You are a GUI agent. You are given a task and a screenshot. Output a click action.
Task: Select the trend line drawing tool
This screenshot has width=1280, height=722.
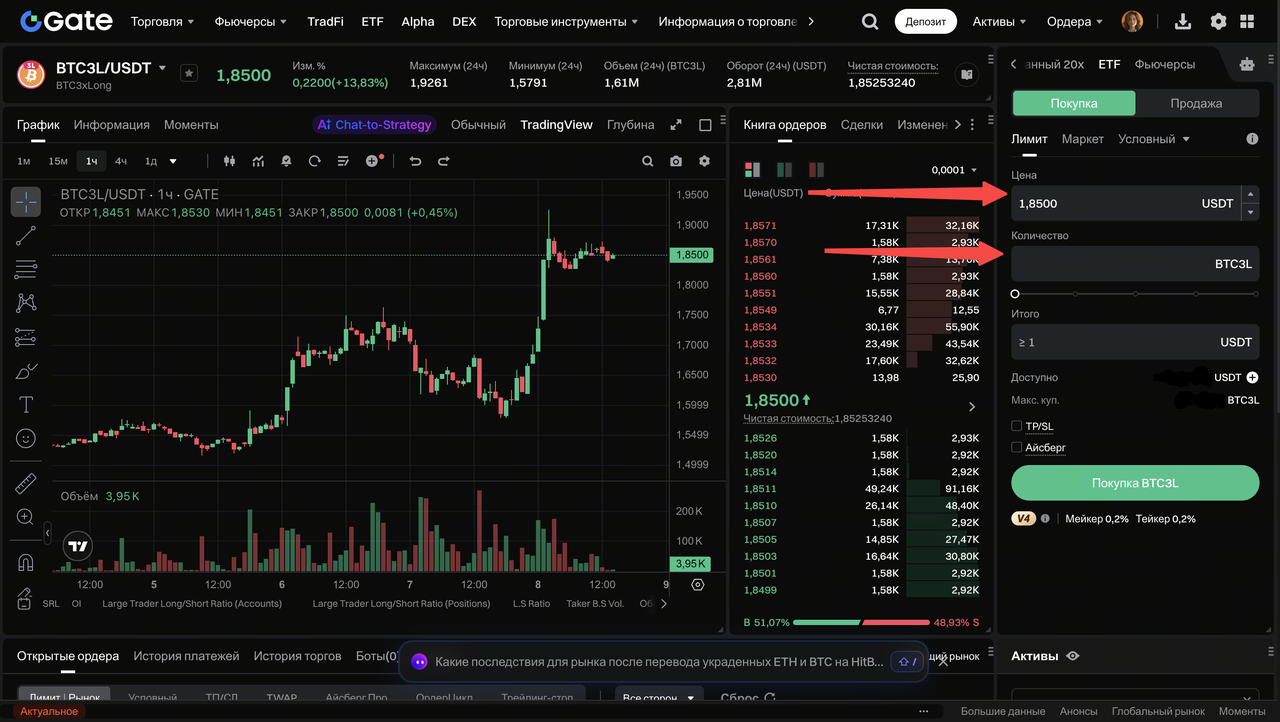26,236
